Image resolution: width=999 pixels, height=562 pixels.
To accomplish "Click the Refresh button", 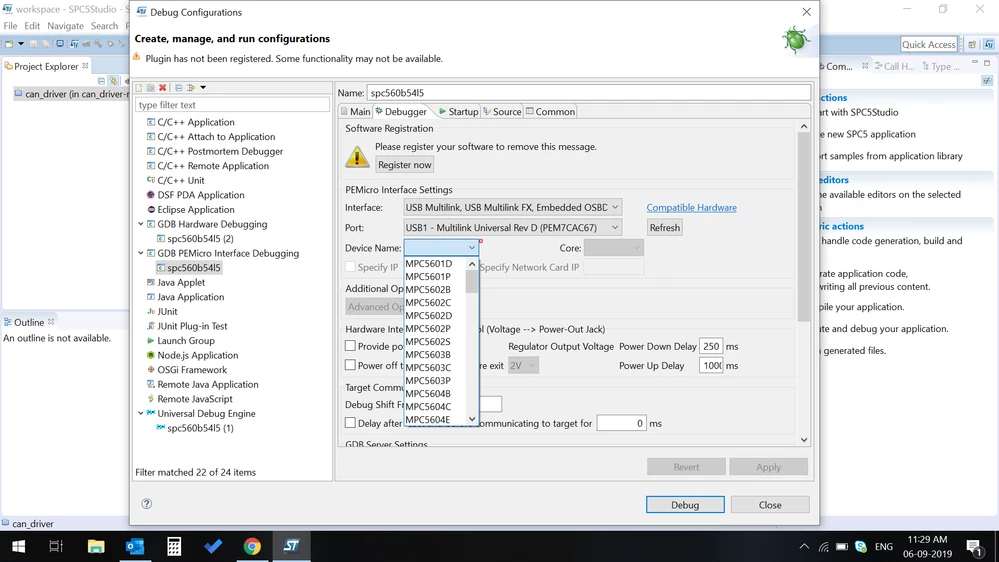I will (x=665, y=227).
